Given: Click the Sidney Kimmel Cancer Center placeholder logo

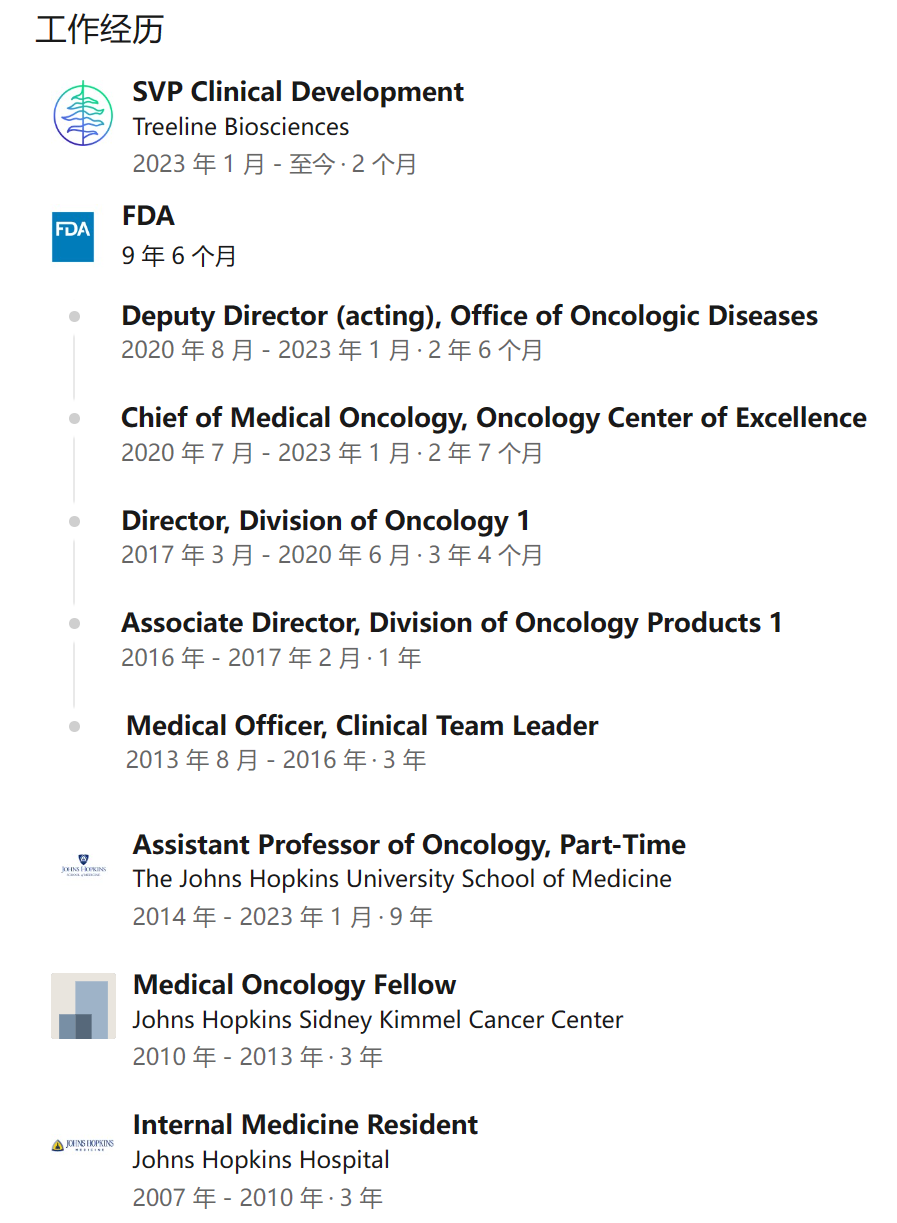Looking at the screenshot, I should 83,1006.
